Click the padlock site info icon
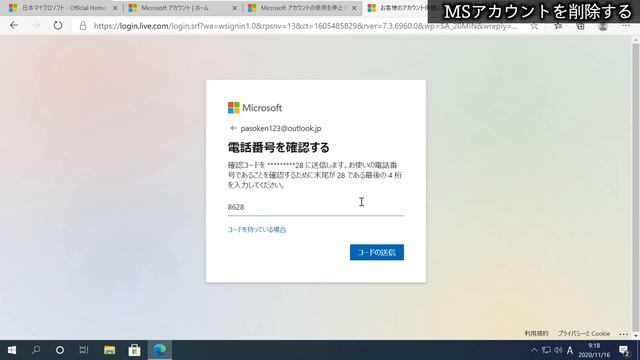Screen dimensions: 640x360 point(83,26)
